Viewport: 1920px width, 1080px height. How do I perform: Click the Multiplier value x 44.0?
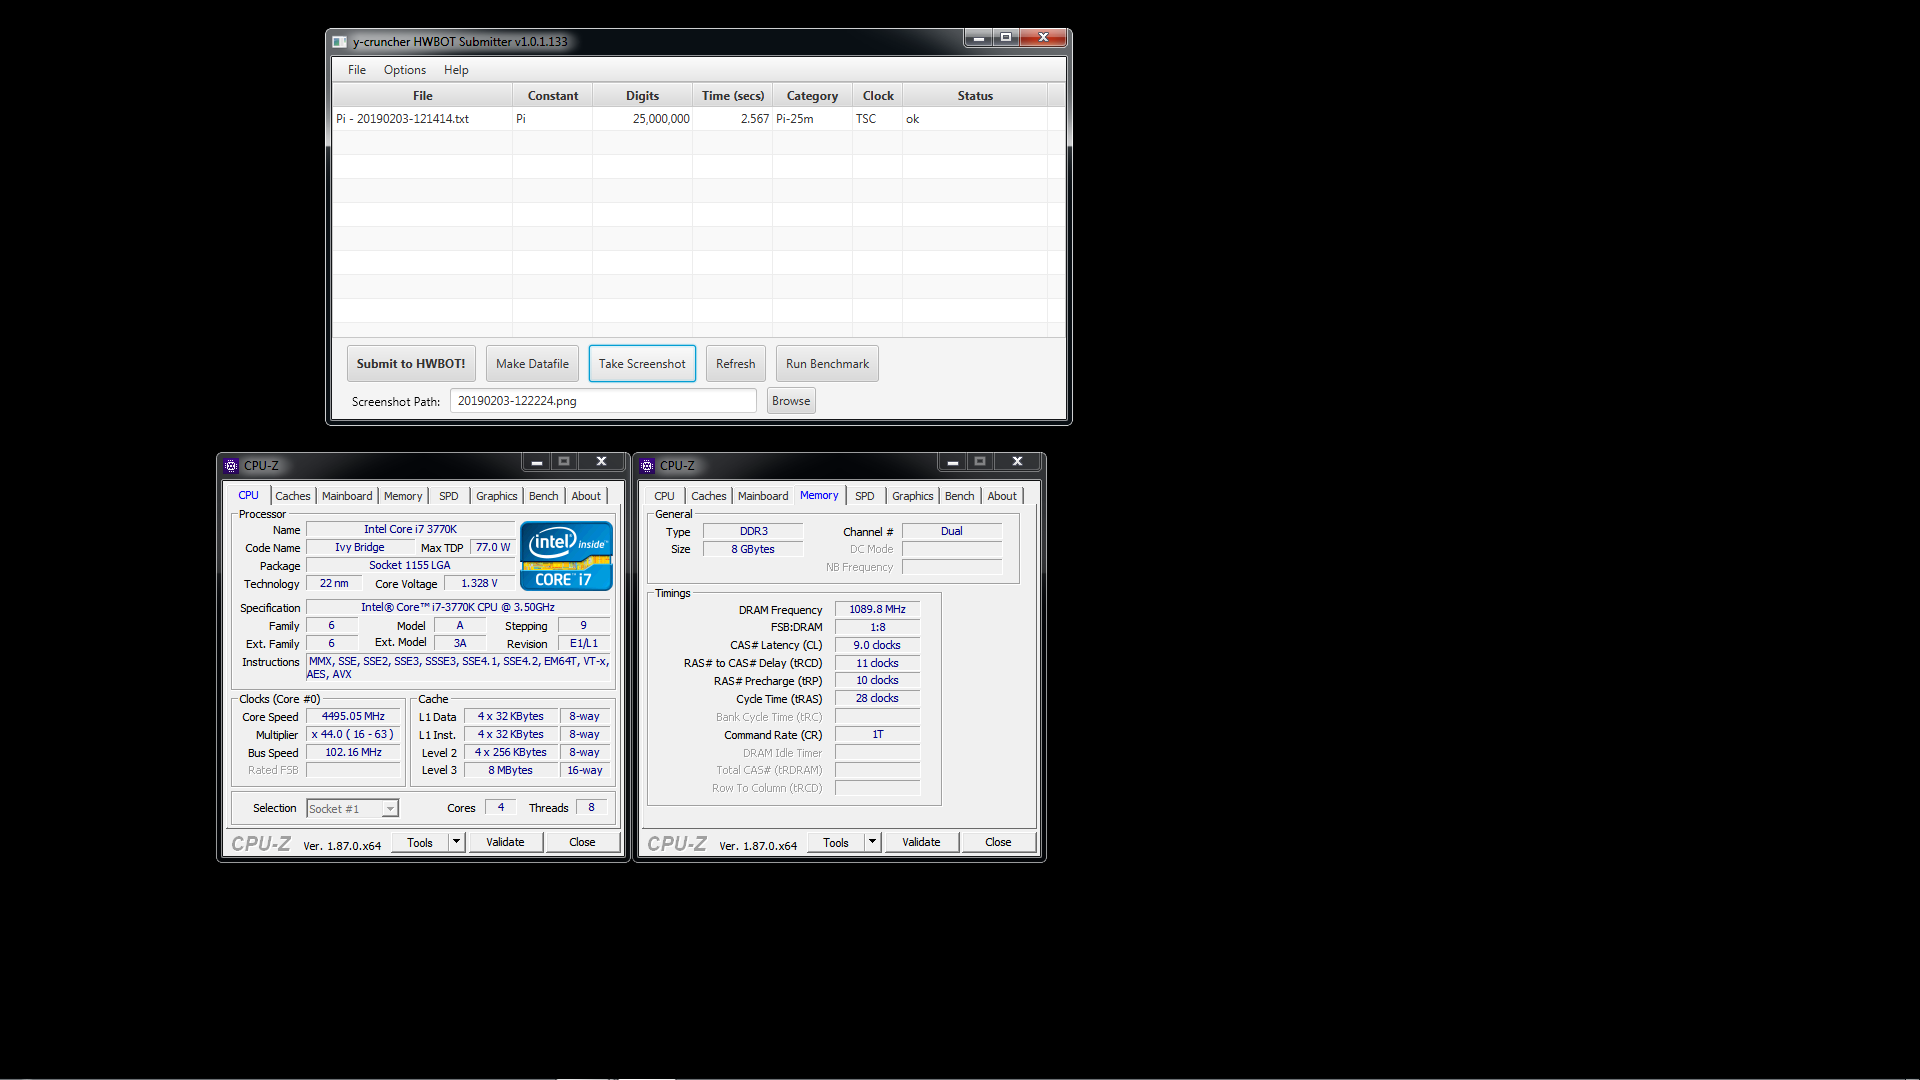click(x=353, y=735)
